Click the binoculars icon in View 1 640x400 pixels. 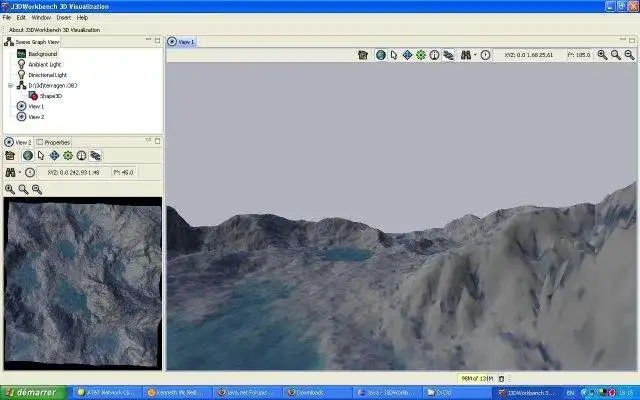pos(466,55)
